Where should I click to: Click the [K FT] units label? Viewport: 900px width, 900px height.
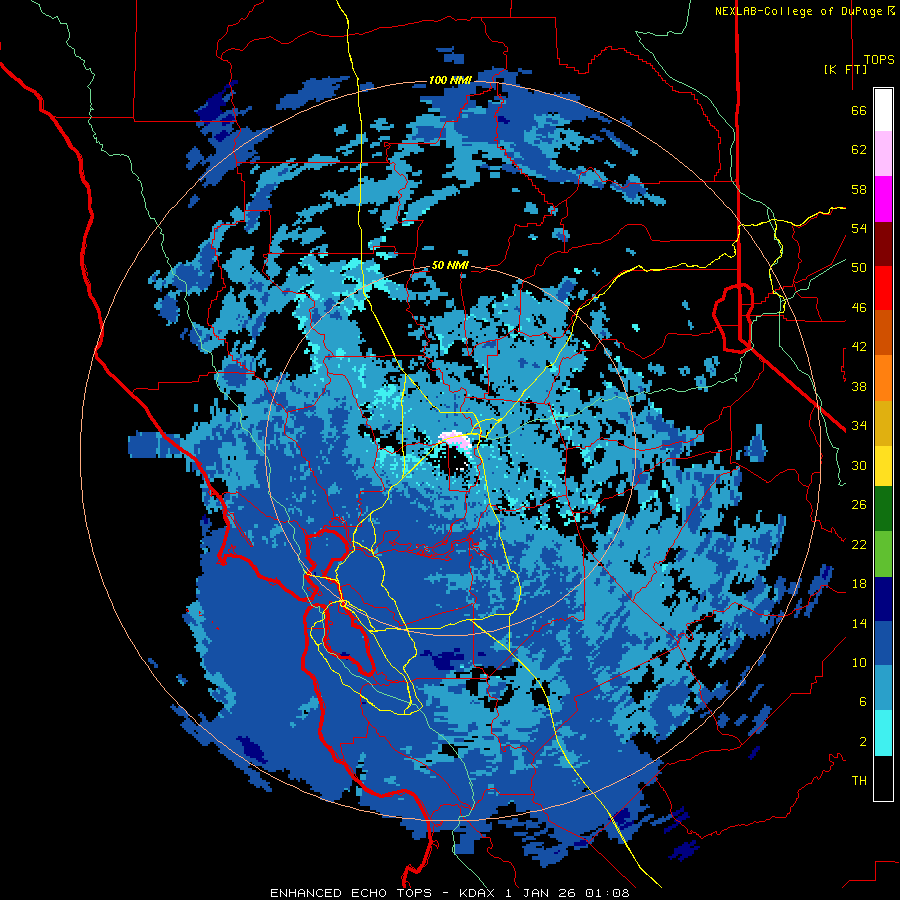click(x=845, y=69)
